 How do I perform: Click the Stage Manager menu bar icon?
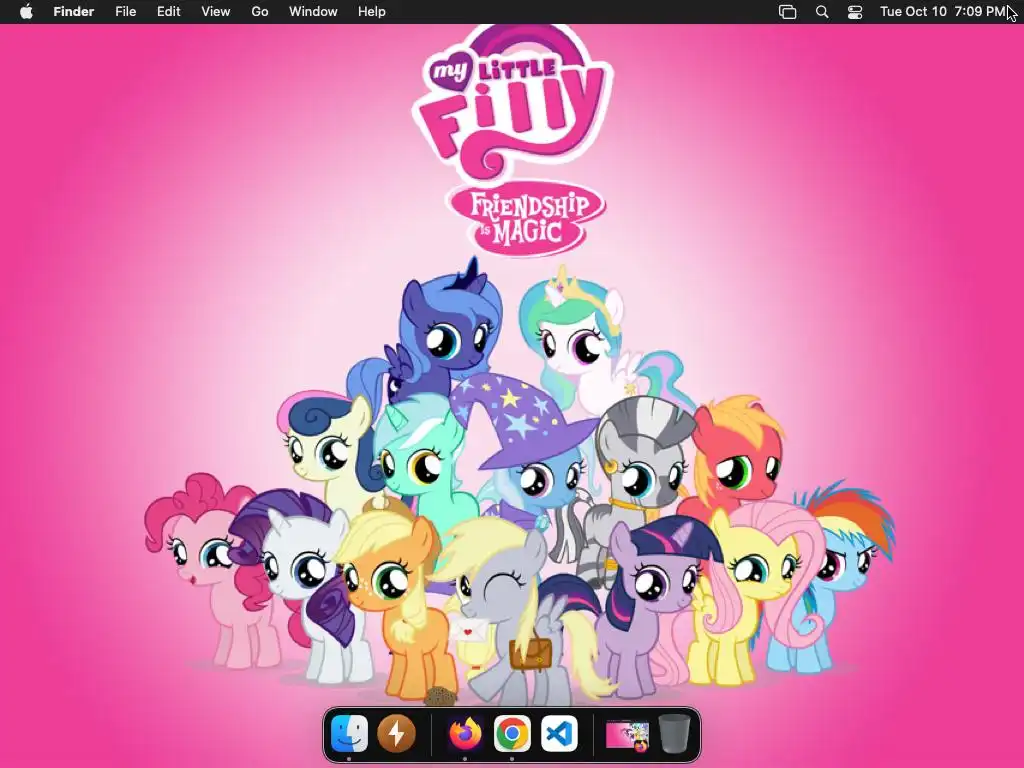[x=788, y=12]
